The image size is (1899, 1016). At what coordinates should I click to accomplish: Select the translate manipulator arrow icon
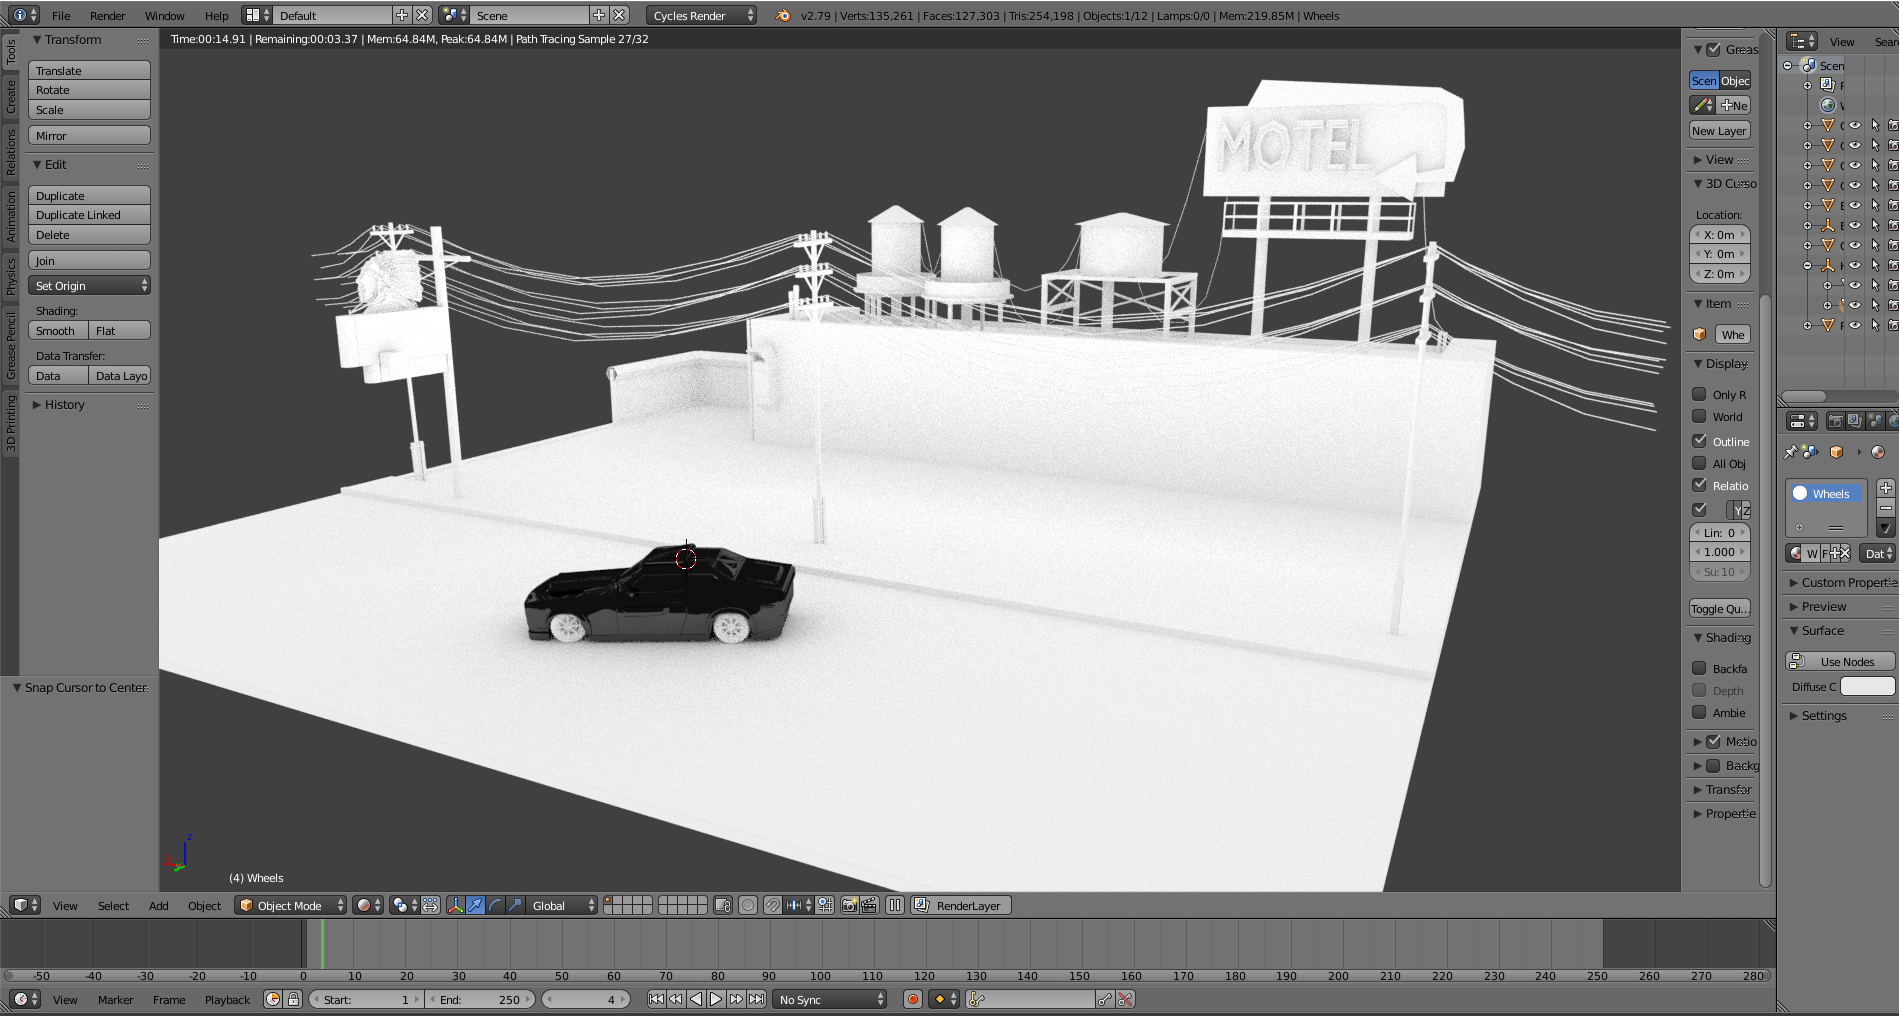pyautogui.click(x=476, y=905)
